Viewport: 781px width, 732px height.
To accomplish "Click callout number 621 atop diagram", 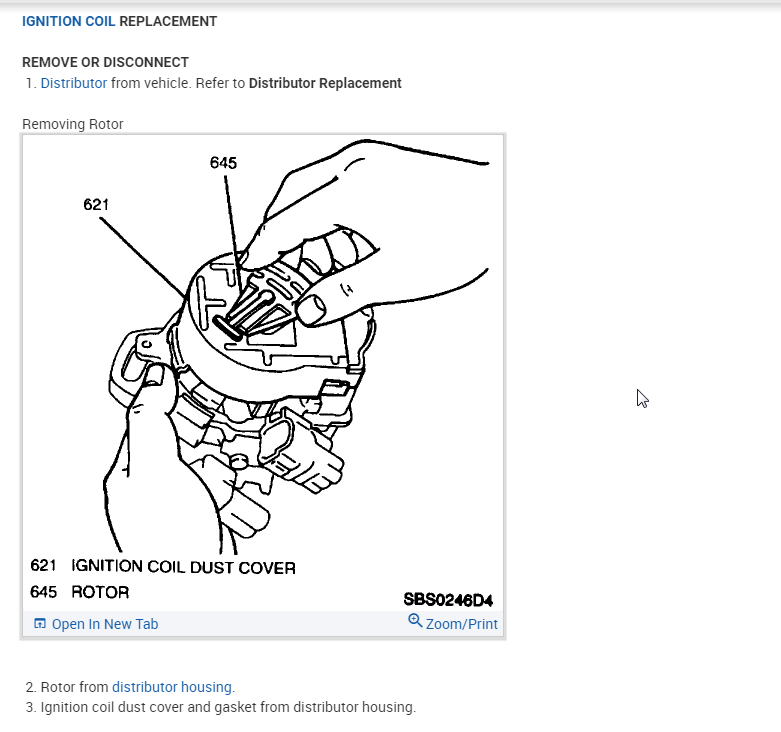I will (96, 205).
